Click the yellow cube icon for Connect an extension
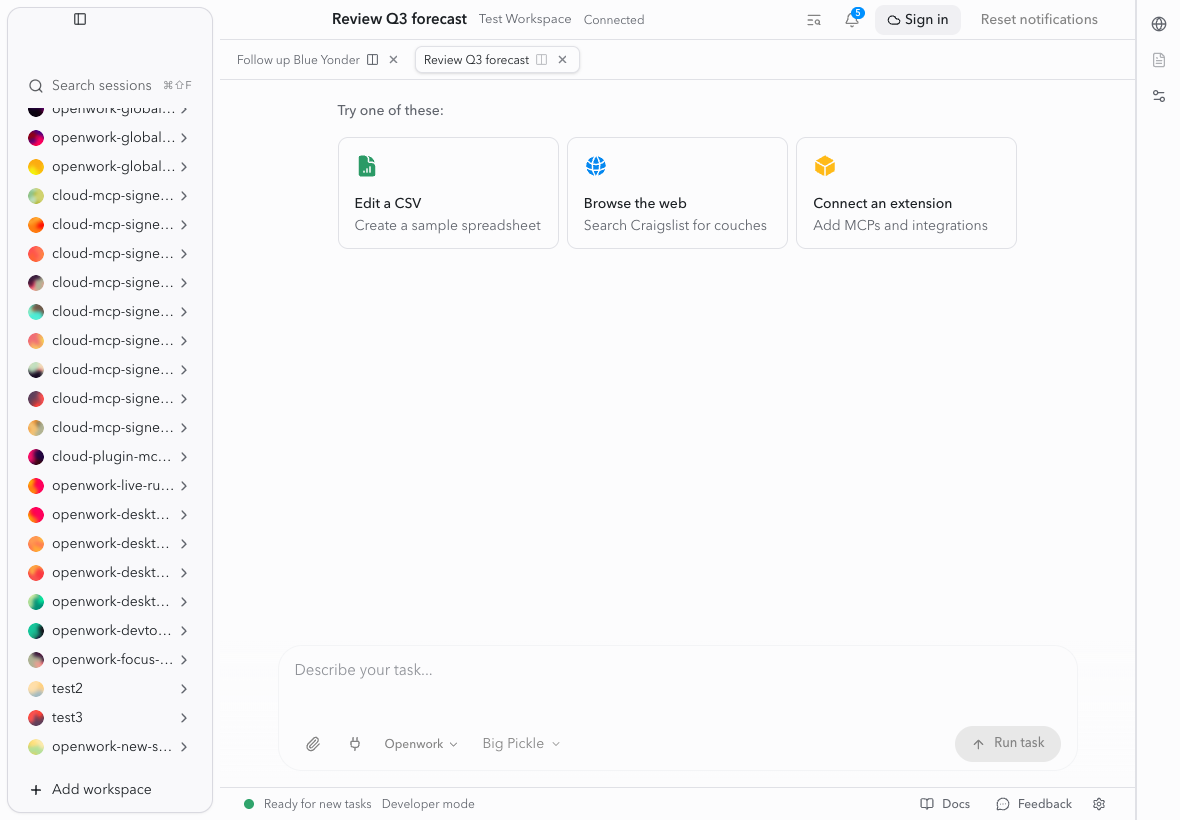Image resolution: width=1180 pixels, height=820 pixels. [825, 166]
